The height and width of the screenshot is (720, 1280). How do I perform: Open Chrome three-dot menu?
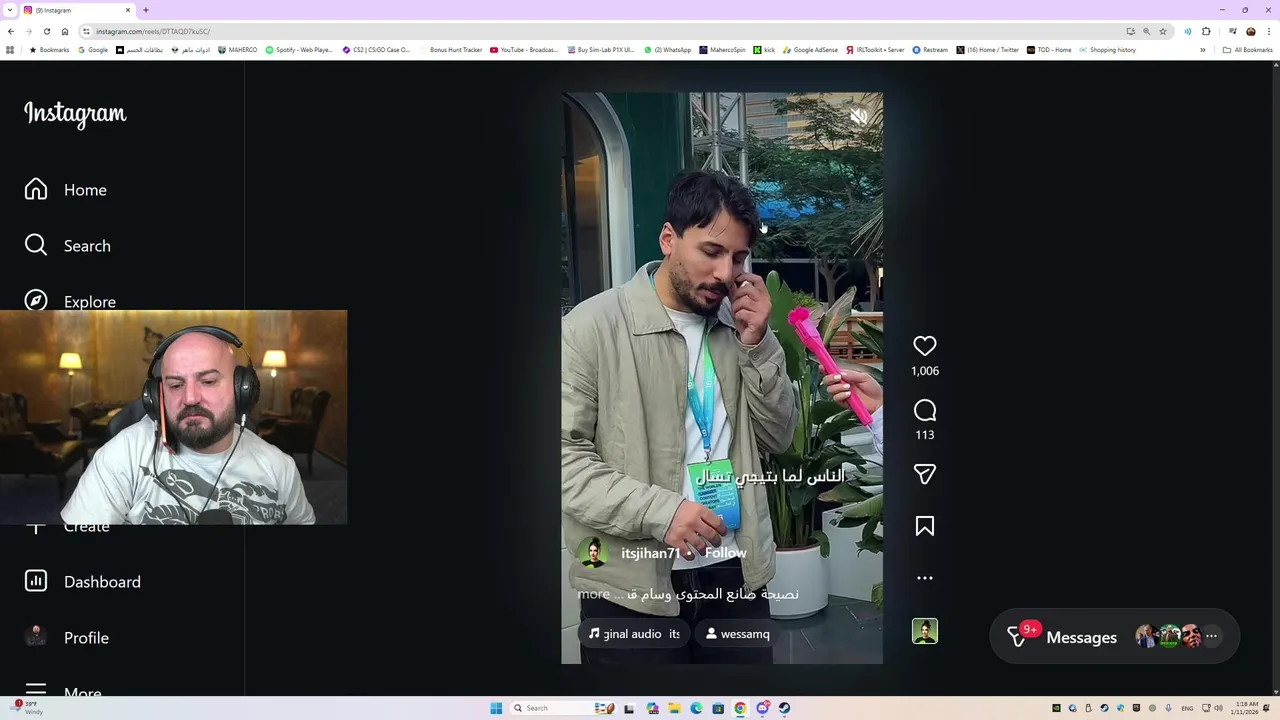[1269, 31]
